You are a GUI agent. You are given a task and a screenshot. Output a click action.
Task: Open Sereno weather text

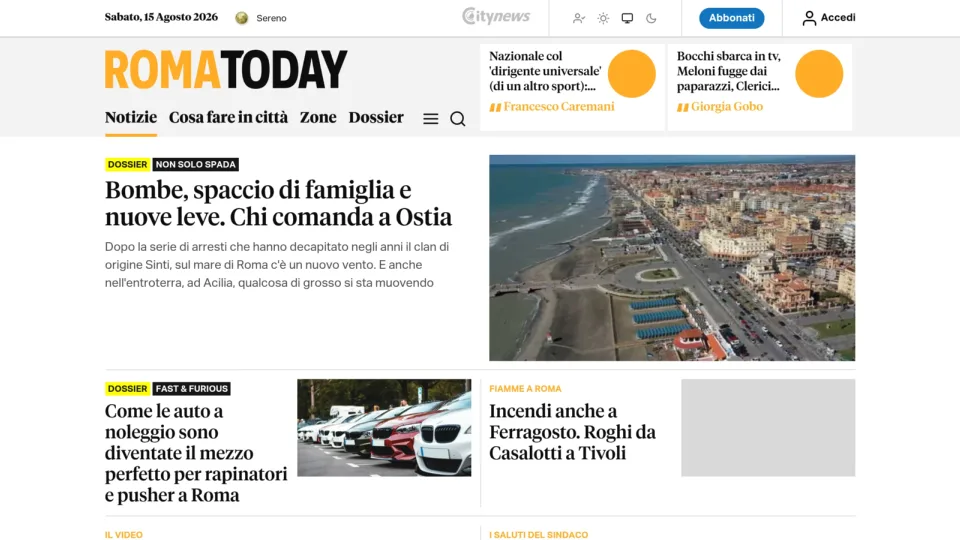[x=271, y=18]
